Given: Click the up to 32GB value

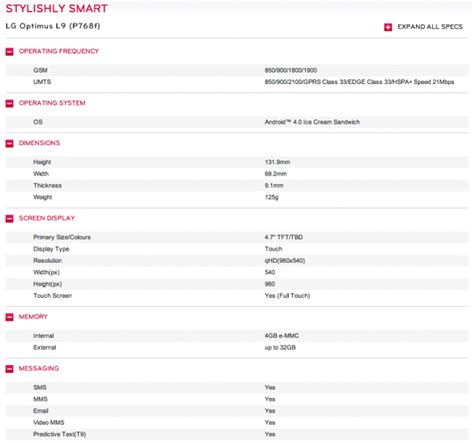Looking at the screenshot, I should 280,348.
